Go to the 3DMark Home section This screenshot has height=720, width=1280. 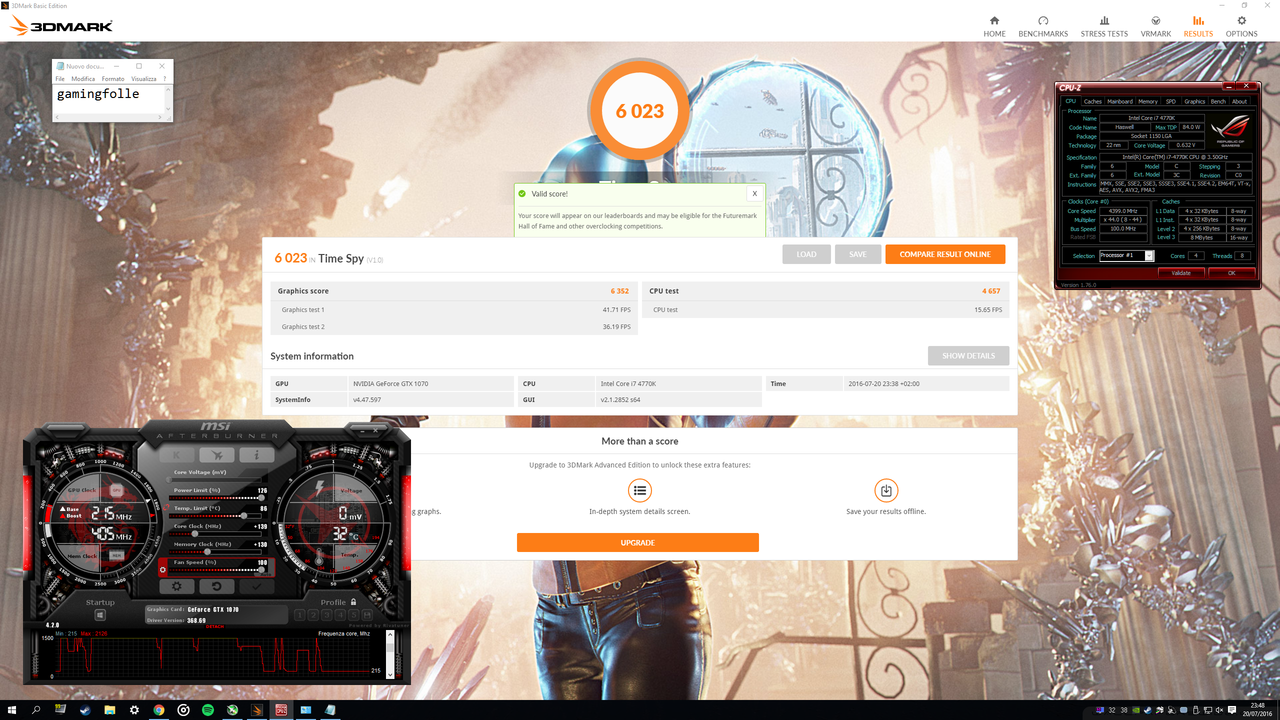point(994,26)
